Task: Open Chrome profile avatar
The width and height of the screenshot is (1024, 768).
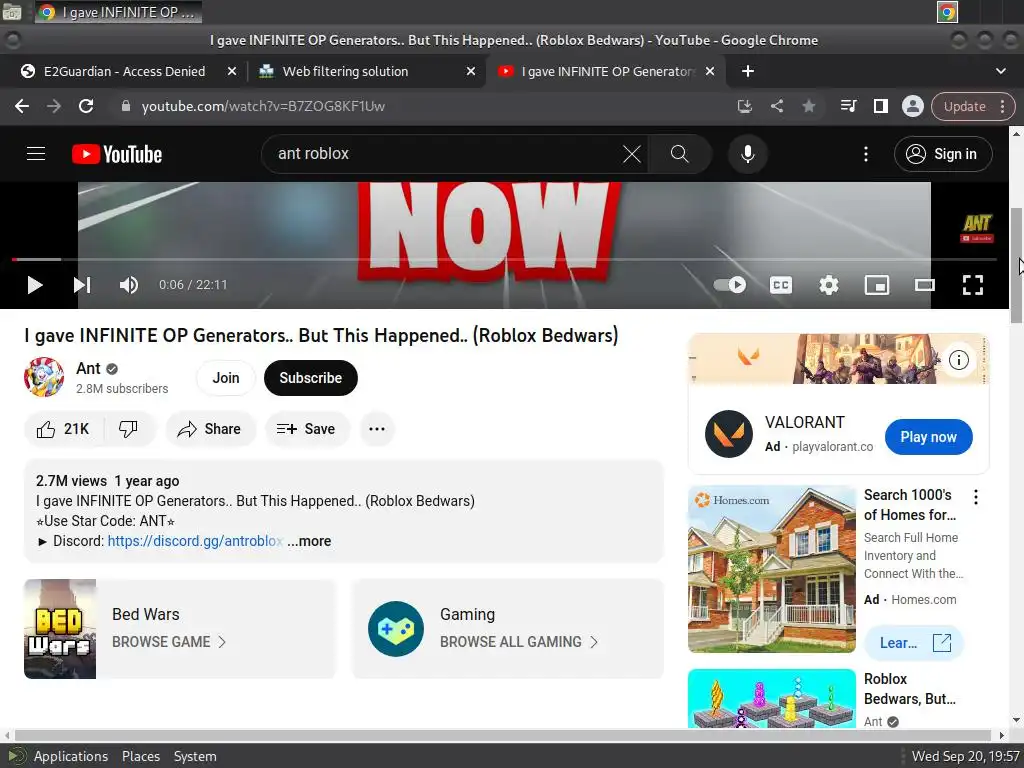Action: pos(912,106)
